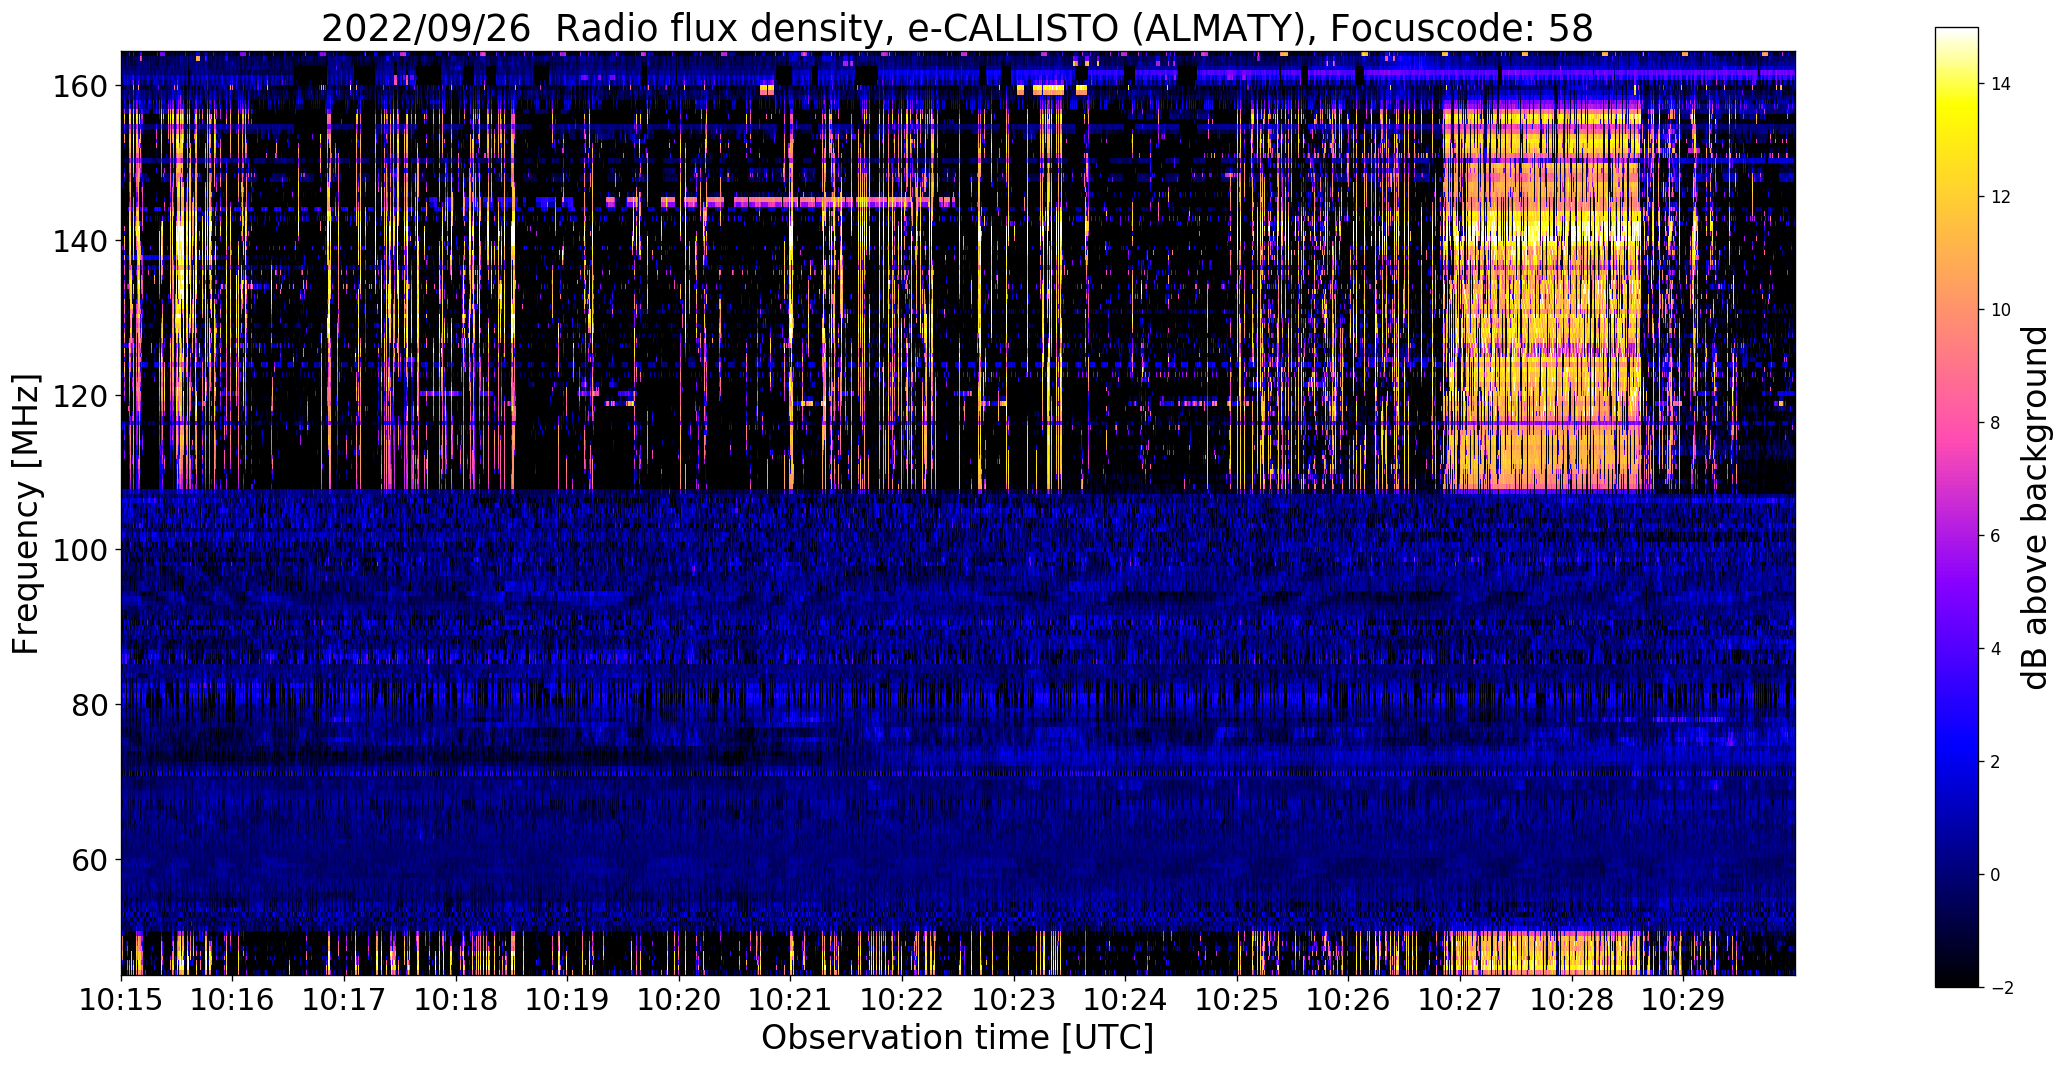Click the colorbar tick labeled 6

[x=1995, y=537]
